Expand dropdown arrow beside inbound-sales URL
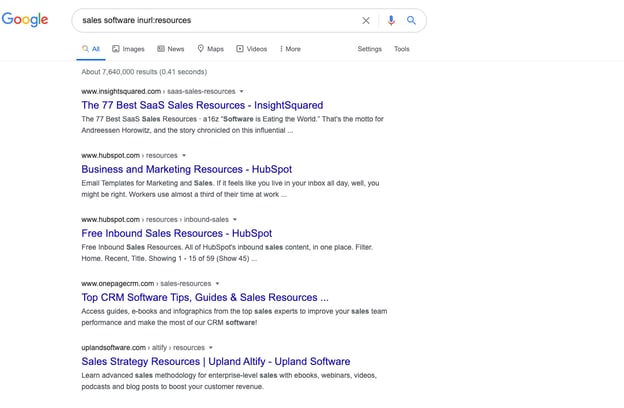This screenshot has height=408, width=624. click(x=235, y=220)
